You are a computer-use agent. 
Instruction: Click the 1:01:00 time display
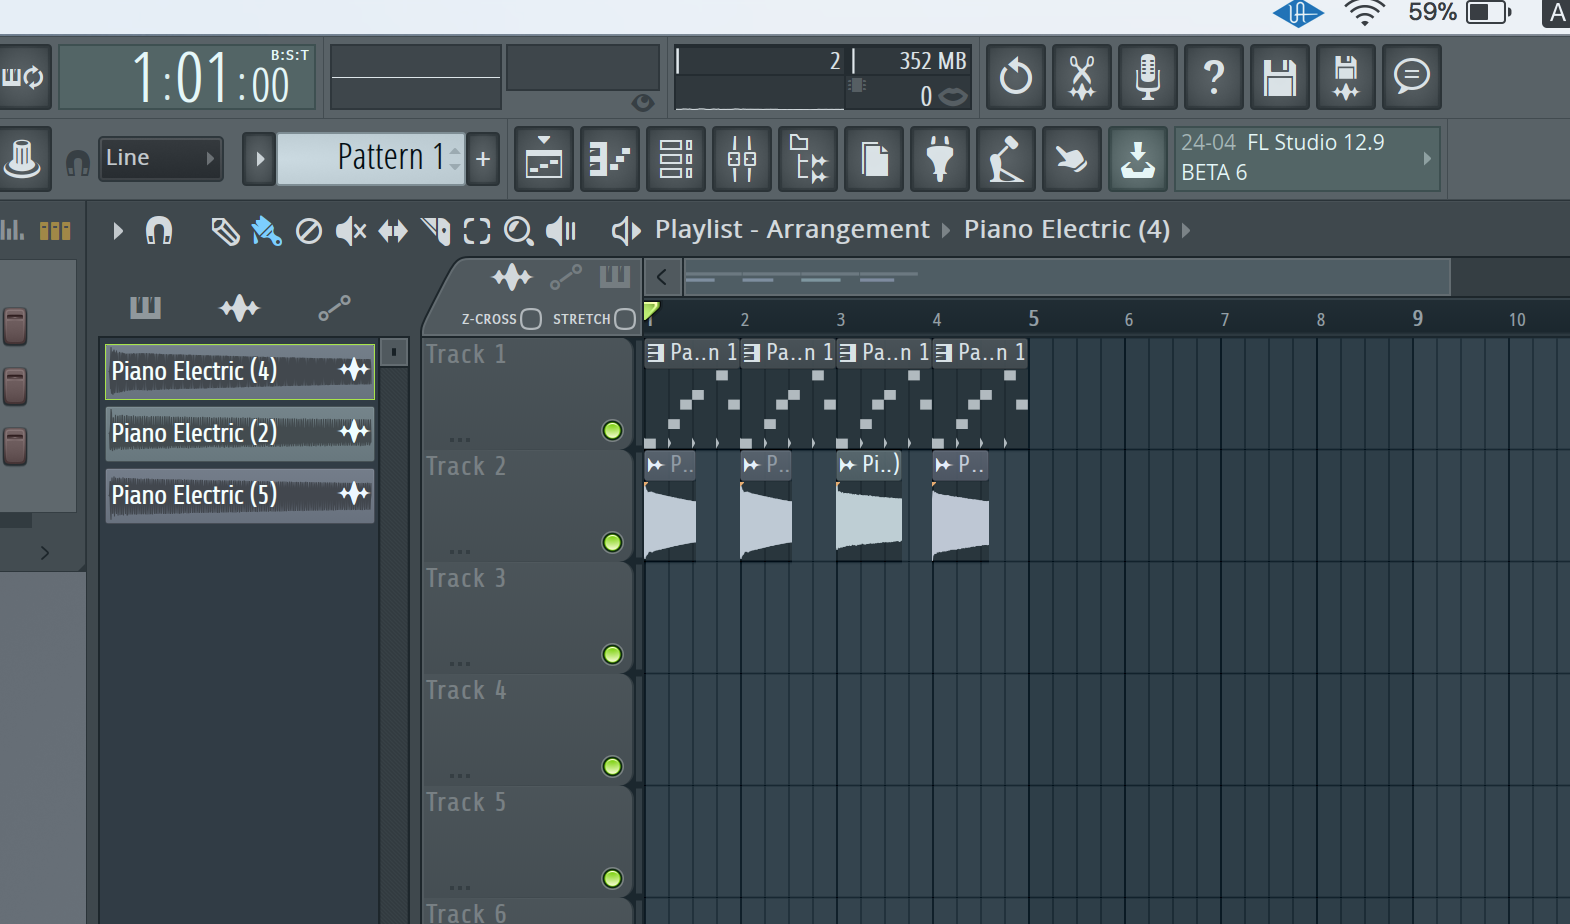coord(187,77)
